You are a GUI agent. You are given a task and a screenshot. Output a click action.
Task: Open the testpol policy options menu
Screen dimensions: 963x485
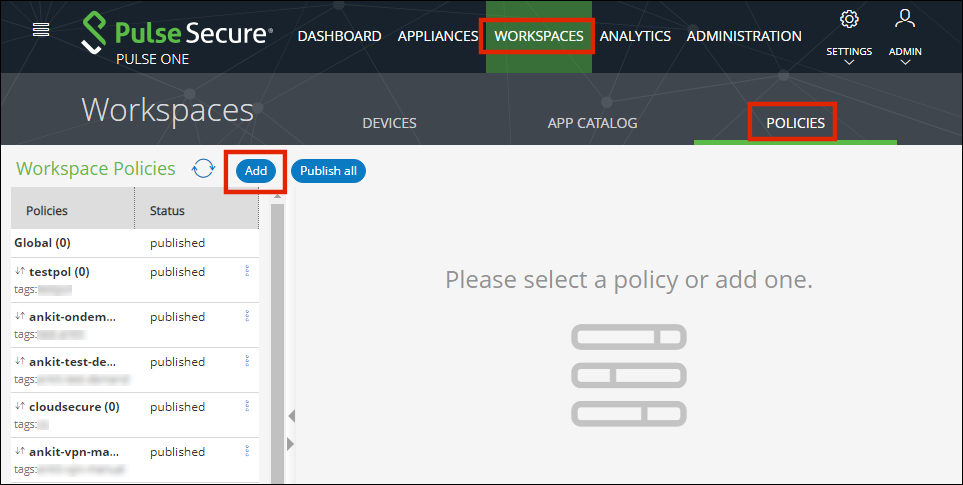point(247,271)
